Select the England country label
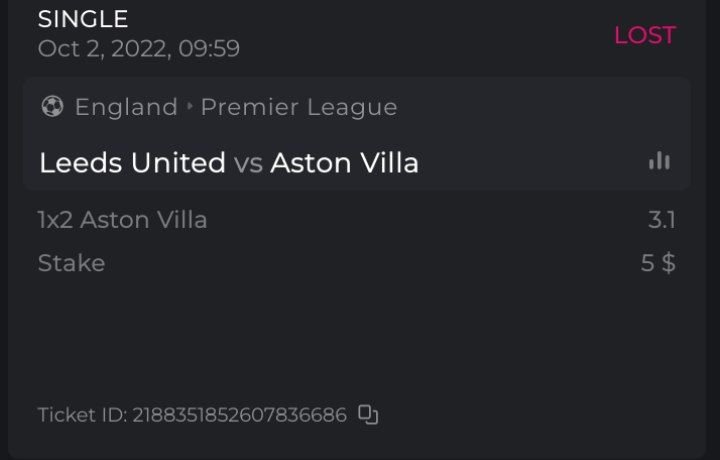Screen dimensions: 720x460 click(126, 107)
